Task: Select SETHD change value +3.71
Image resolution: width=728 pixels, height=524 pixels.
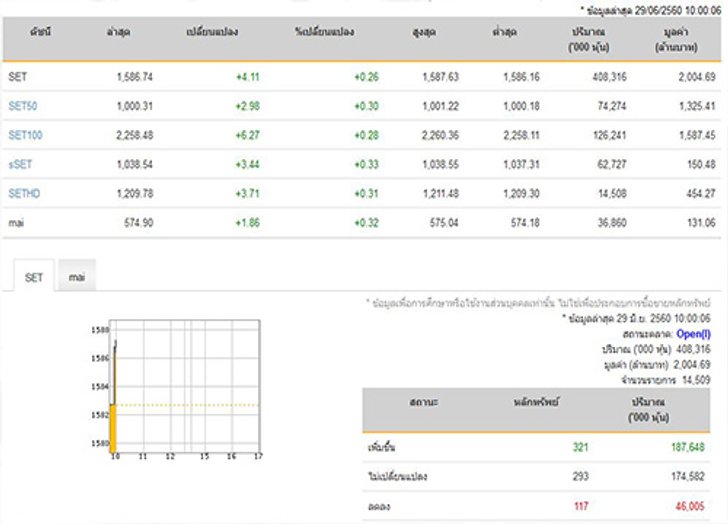Action: (x=247, y=194)
